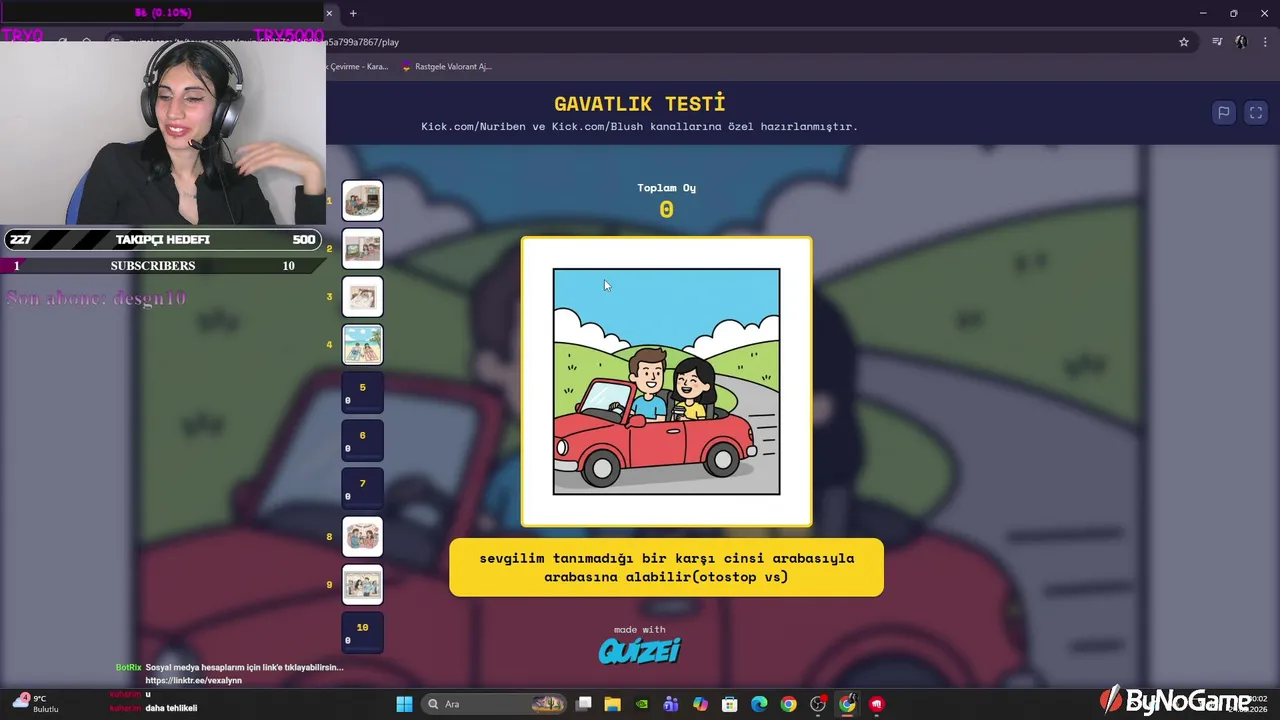Select quiz item 9 thumbnail

pos(363,585)
